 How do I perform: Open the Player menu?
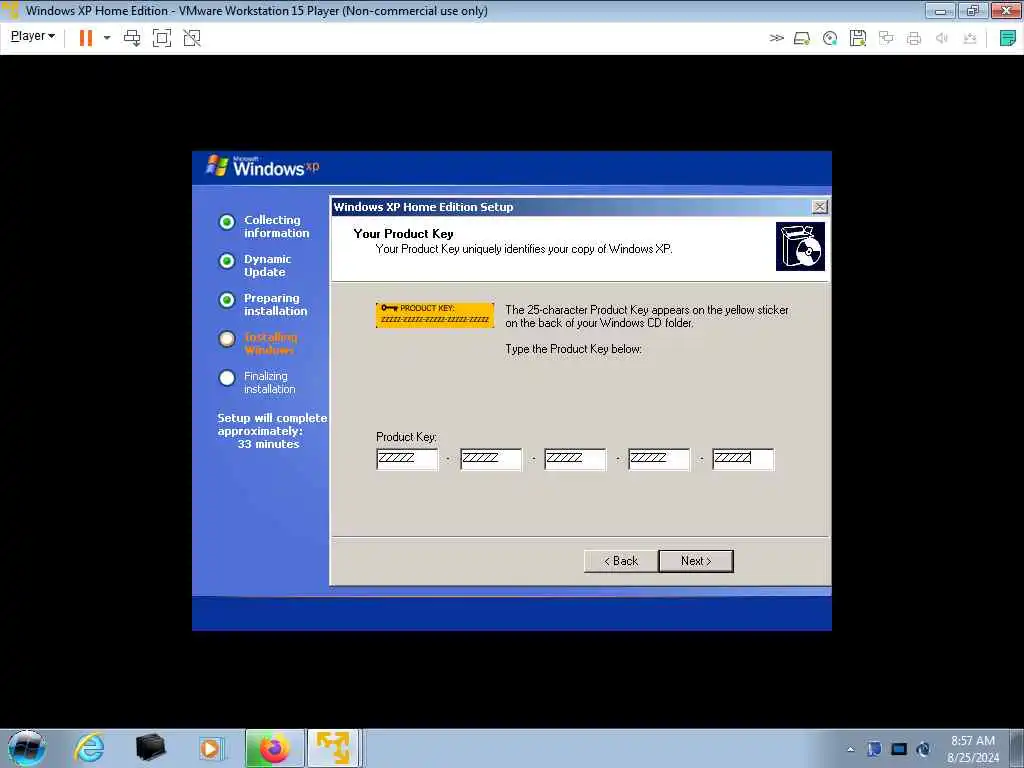[x=33, y=37]
